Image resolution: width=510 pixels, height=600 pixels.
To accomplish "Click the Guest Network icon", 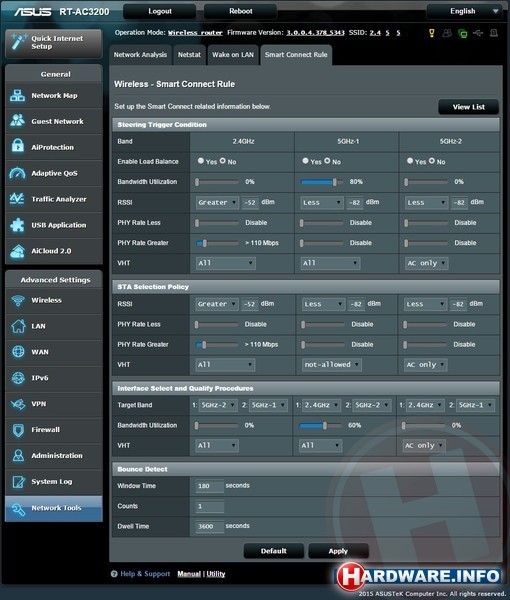I will point(18,121).
